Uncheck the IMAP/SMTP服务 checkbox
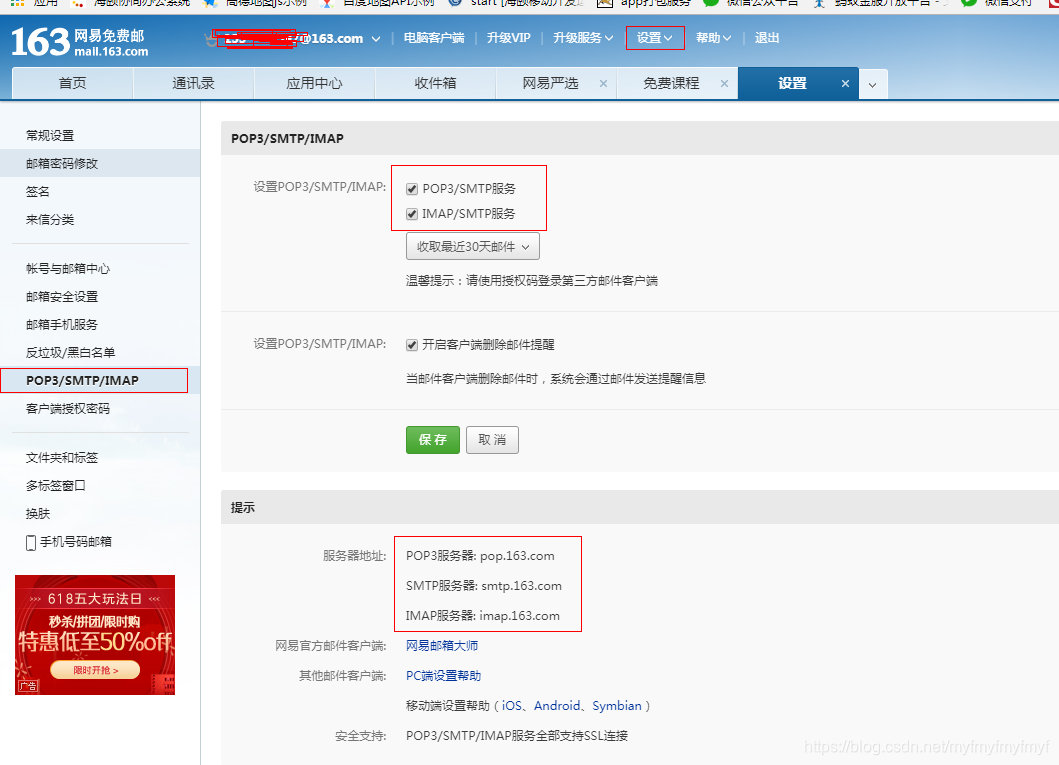This screenshot has height=765, width=1059. pos(412,214)
